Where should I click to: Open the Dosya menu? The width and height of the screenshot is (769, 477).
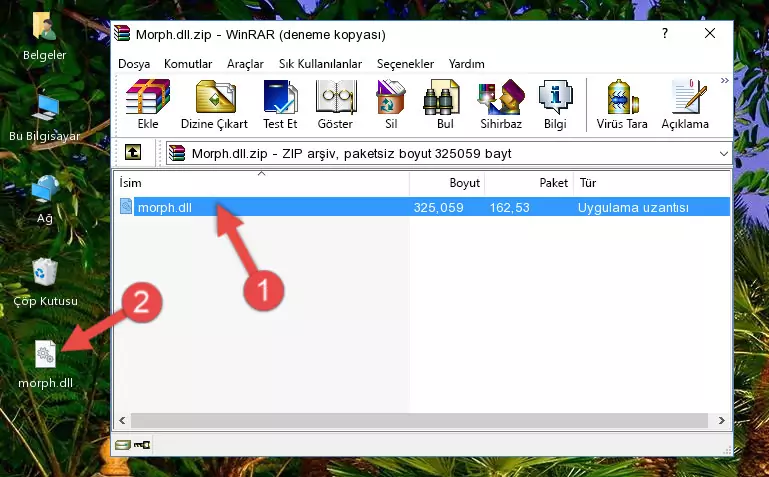tap(134, 64)
